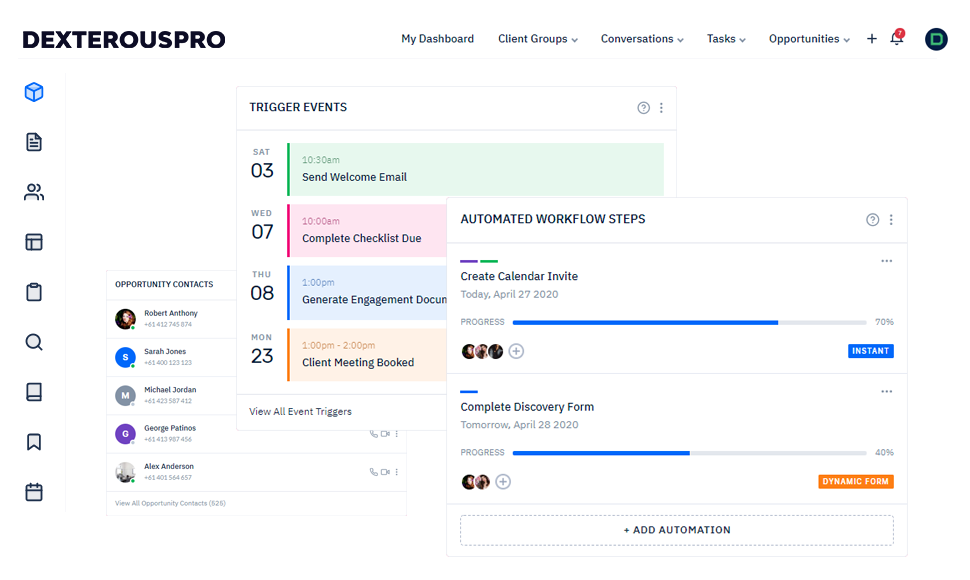Open the calendar icon in the sidebar
The width and height of the screenshot is (970, 580).
[34, 492]
